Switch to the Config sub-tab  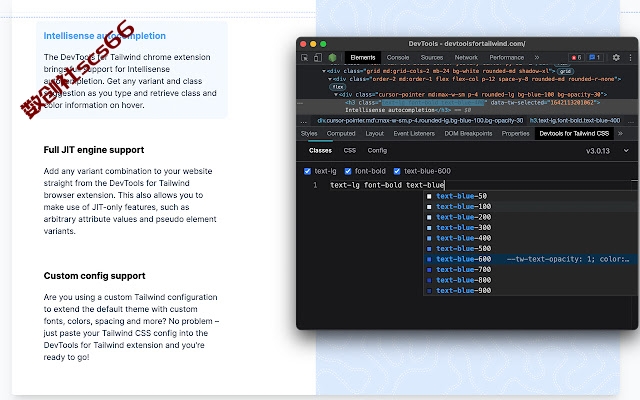point(377,151)
